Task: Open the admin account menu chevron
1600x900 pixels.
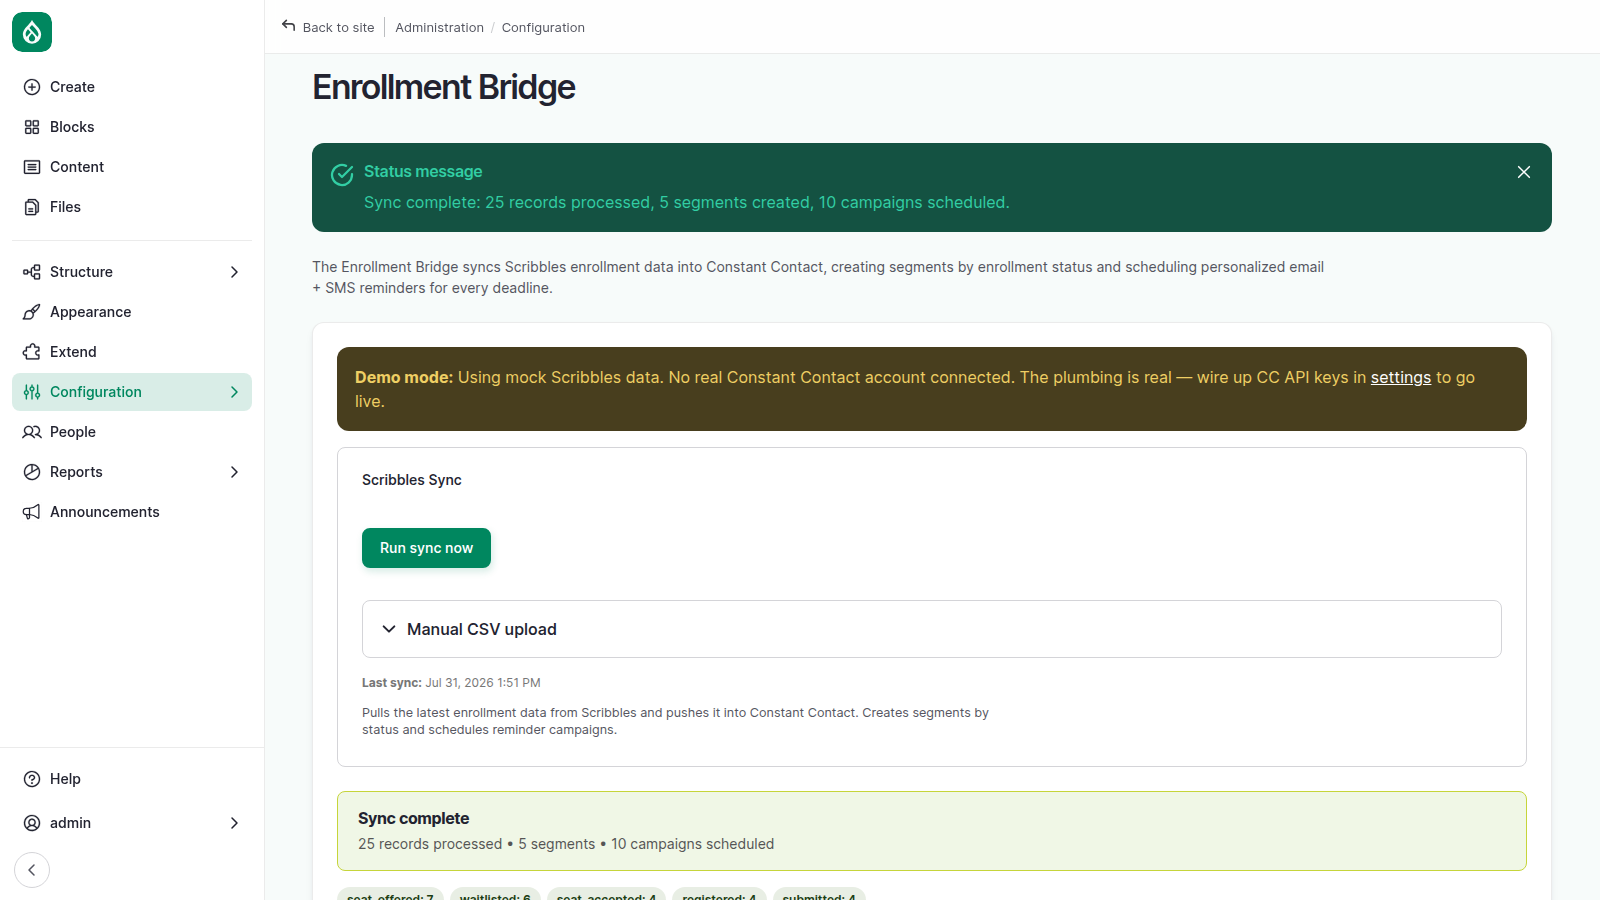Action: (x=234, y=823)
